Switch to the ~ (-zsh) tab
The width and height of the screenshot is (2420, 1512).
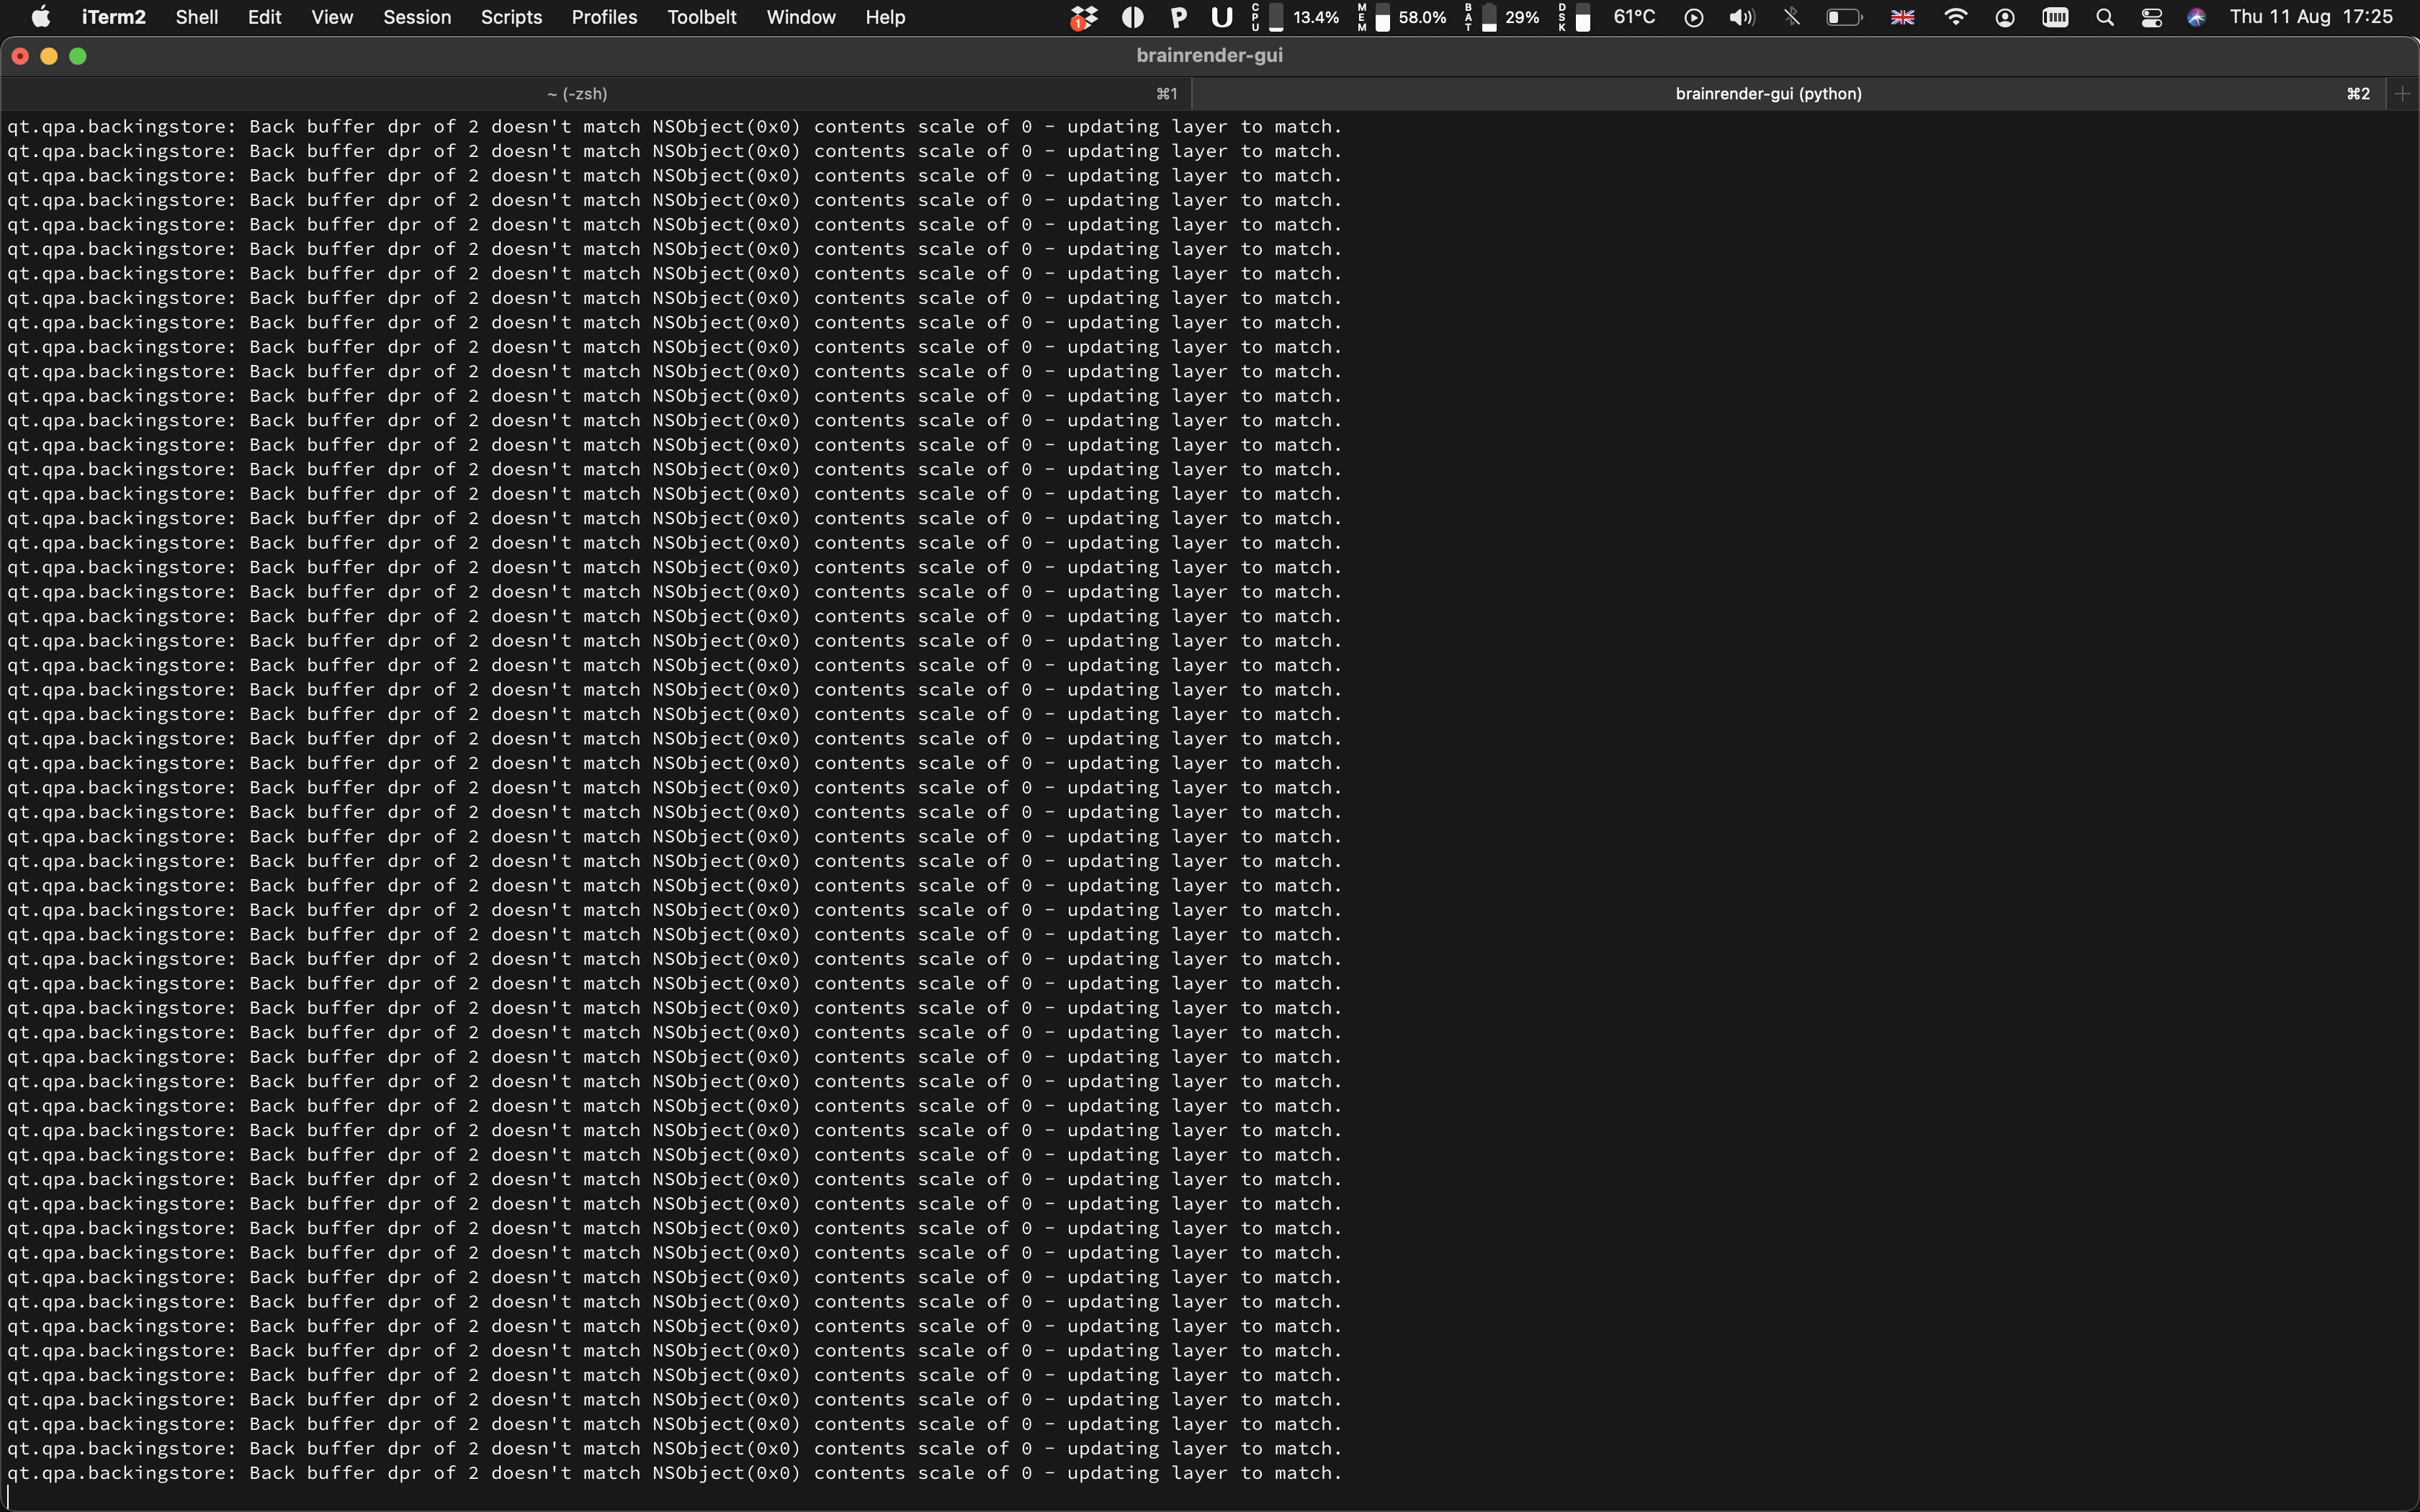[x=577, y=94]
